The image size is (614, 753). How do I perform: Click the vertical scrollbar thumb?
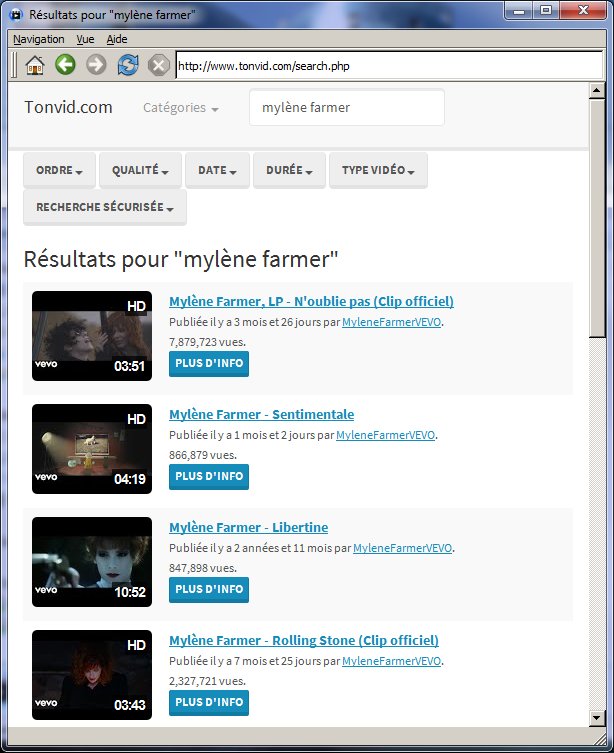click(597, 219)
